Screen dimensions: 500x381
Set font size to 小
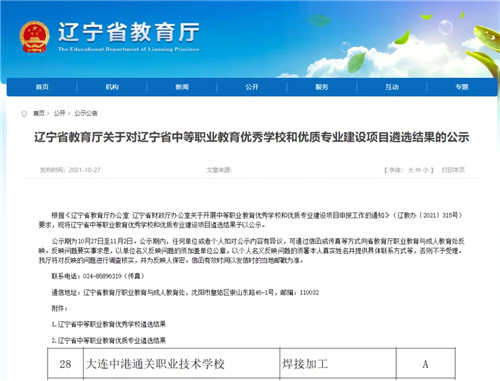pos(426,170)
